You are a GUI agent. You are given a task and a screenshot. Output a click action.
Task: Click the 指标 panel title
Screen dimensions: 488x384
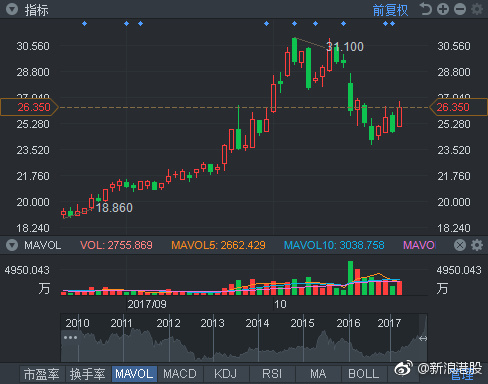pyautogui.click(x=36, y=10)
